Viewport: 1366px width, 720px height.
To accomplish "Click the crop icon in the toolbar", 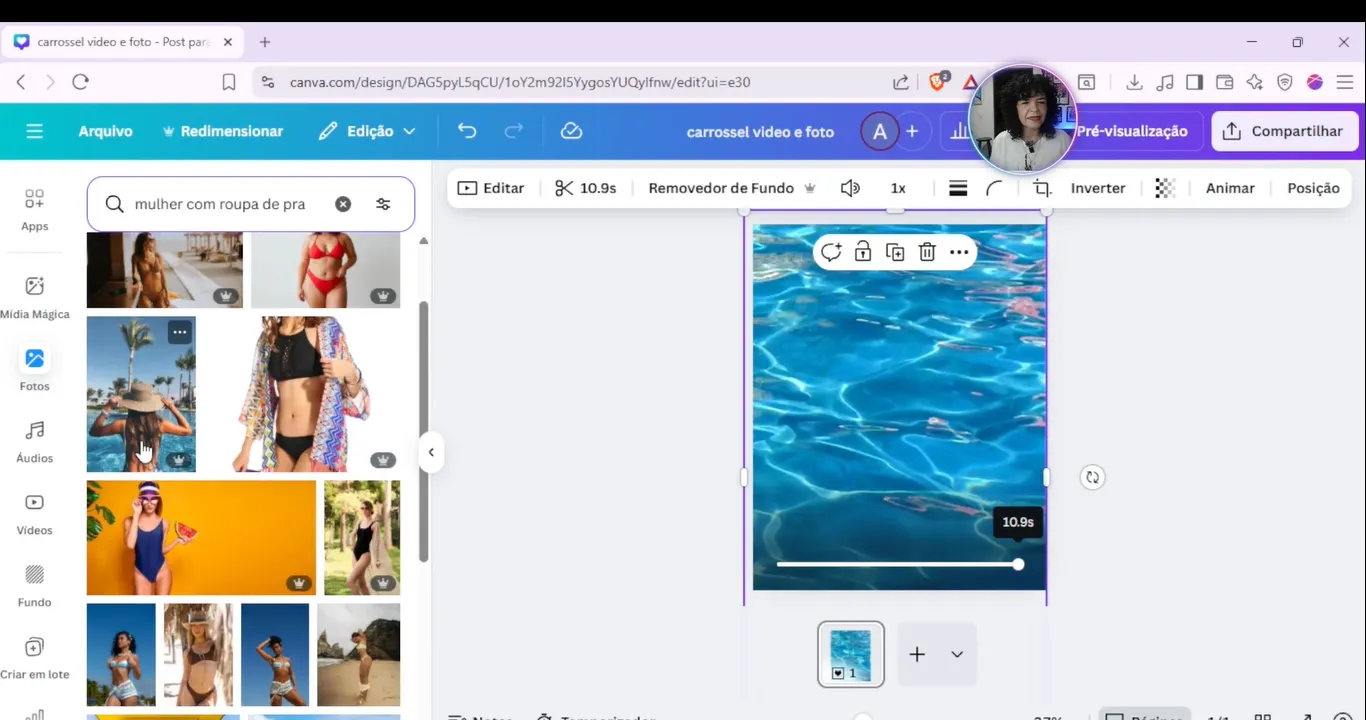I will [x=1042, y=188].
